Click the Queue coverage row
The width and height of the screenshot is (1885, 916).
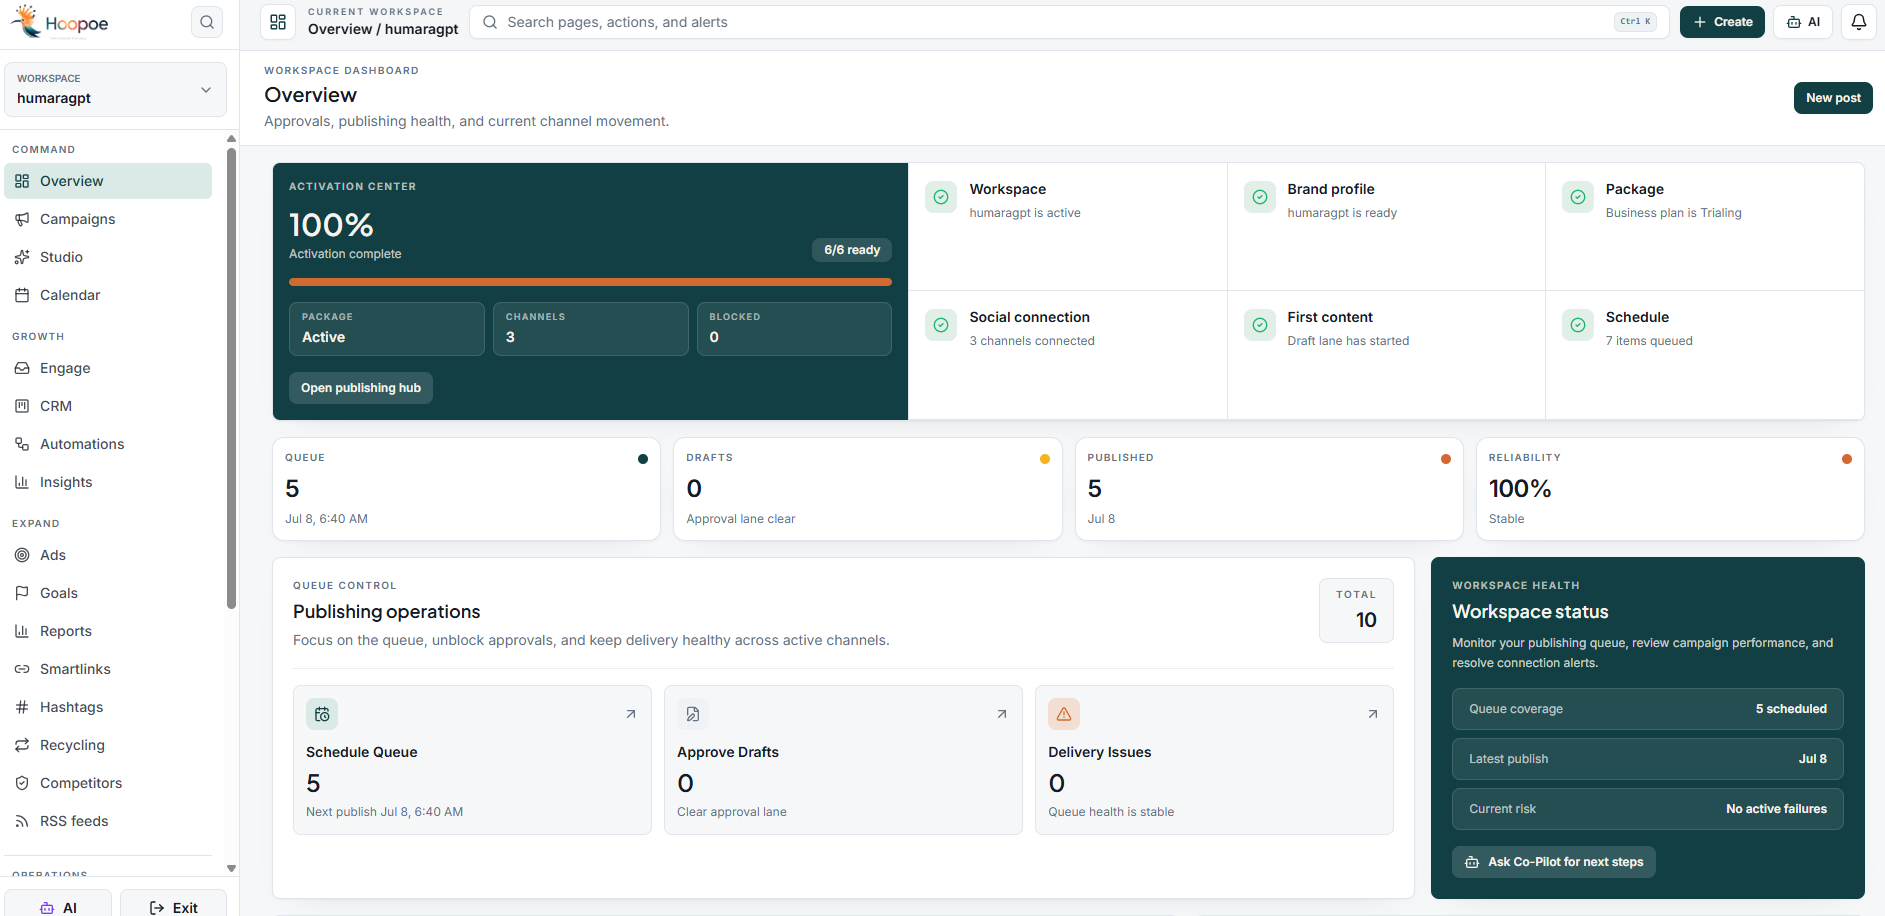point(1648,709)
